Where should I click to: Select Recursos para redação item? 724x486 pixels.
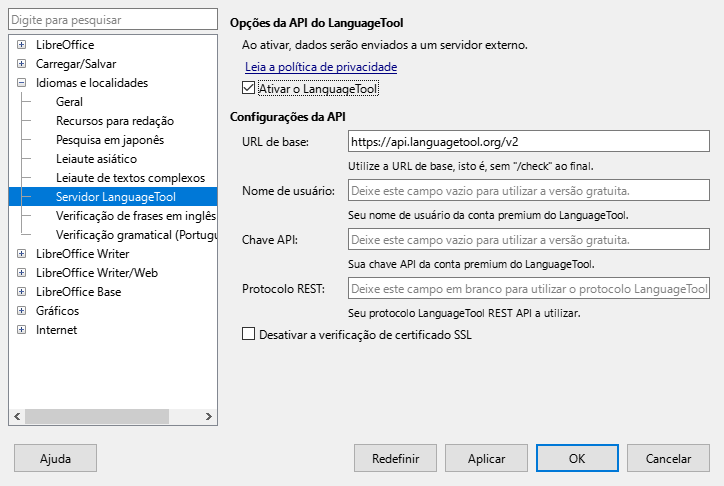pos(115,121)
